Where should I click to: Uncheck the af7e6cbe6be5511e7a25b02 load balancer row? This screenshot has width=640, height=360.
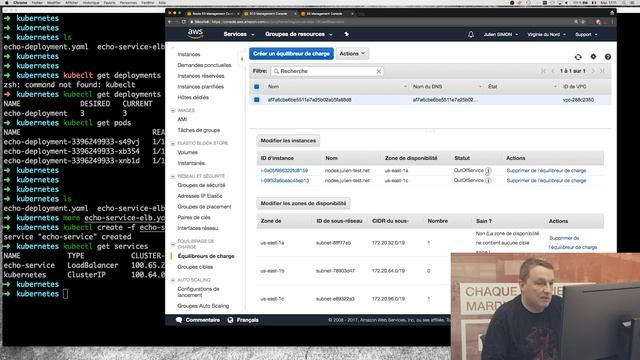coord(257,100)
